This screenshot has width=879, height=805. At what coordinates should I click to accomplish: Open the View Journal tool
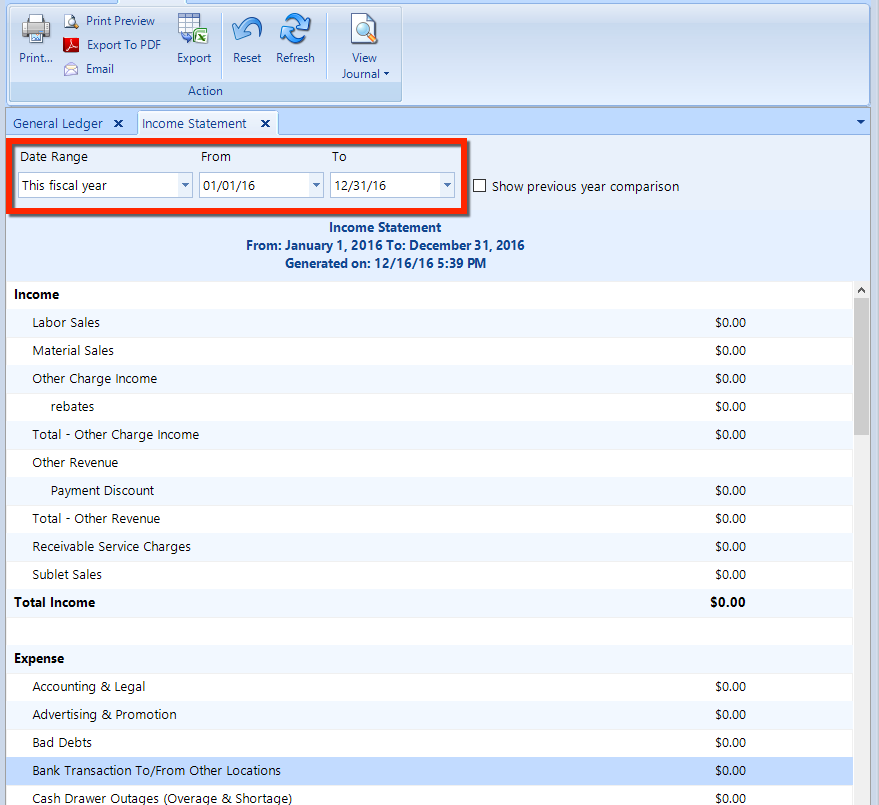point(363,35)
